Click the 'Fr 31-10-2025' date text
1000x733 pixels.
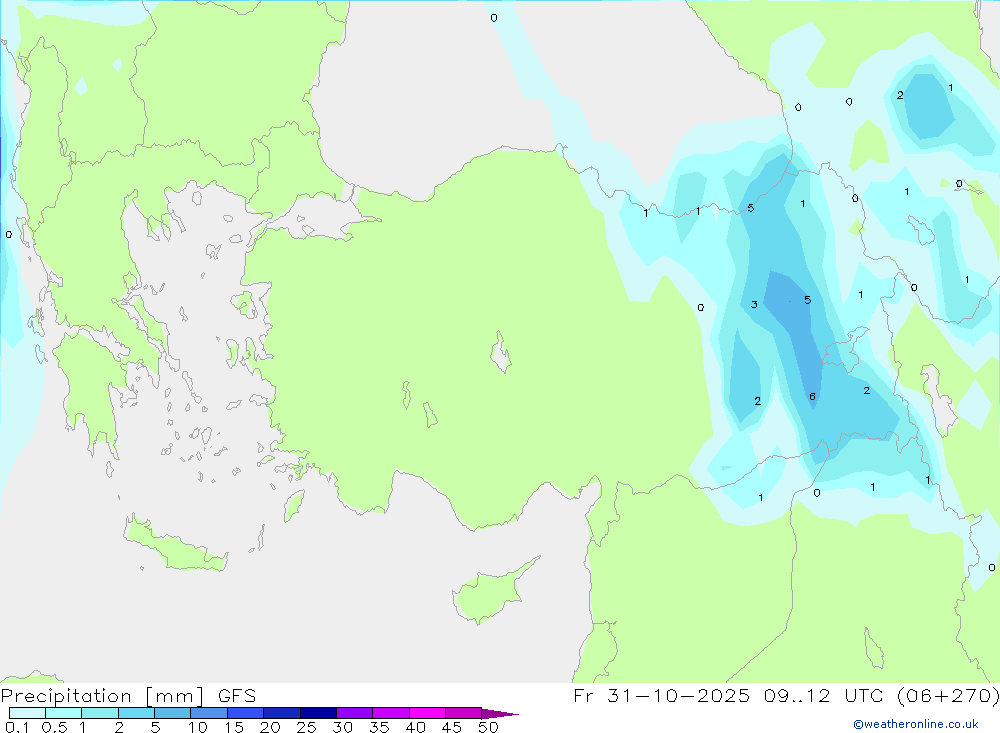[662, 696]
